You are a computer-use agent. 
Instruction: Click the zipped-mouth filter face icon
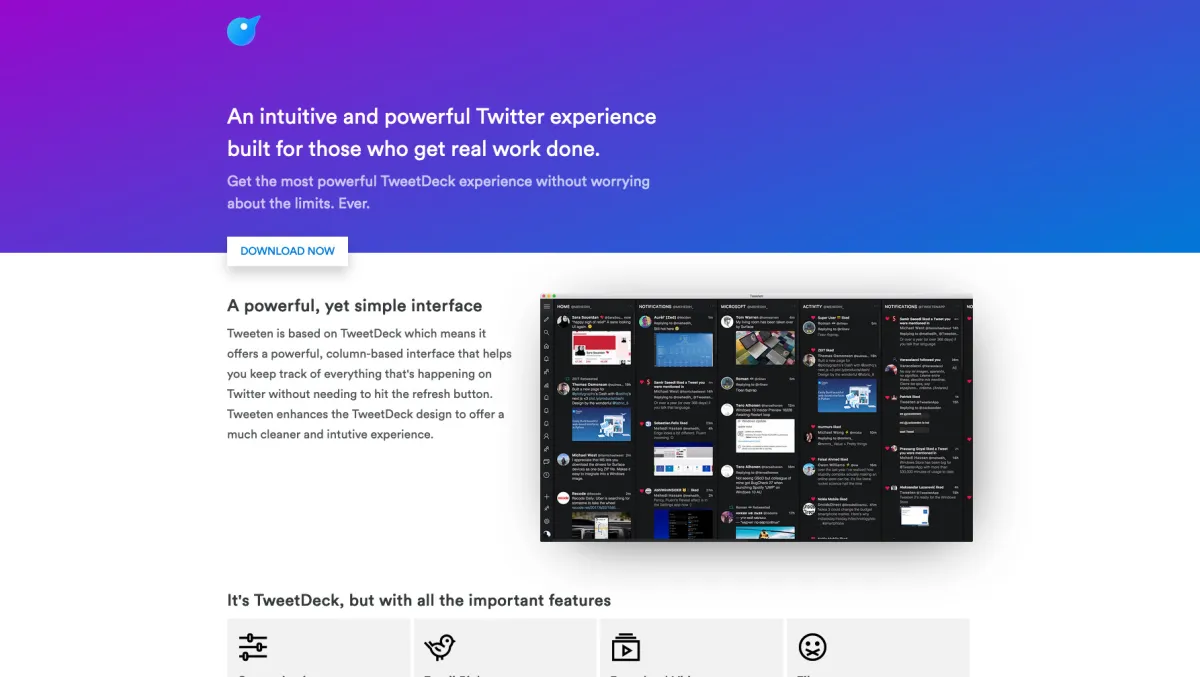pos(812,647)
